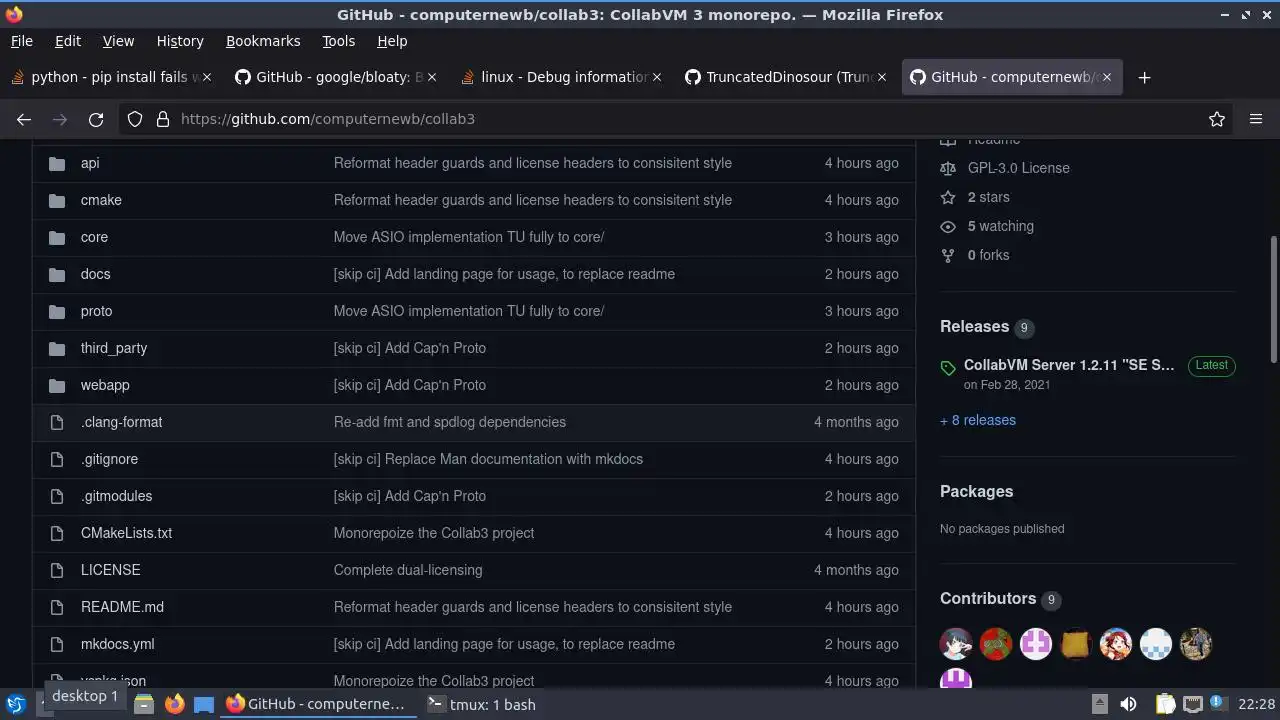Open CollabVM Server 1.2.11 release
The image size is (1280, 720).
pos(1069,365)
